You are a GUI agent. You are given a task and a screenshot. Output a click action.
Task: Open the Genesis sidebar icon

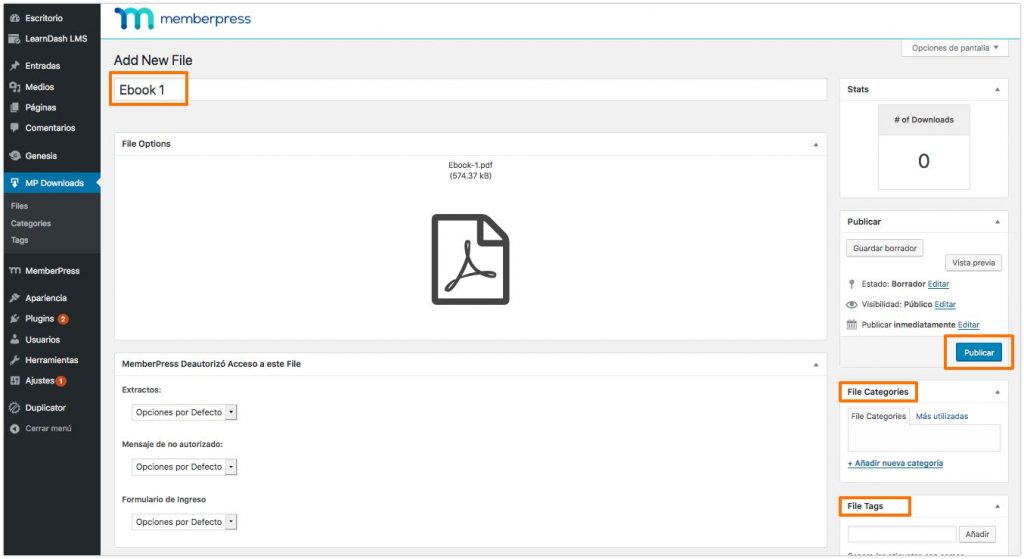[x=14, y=155]
